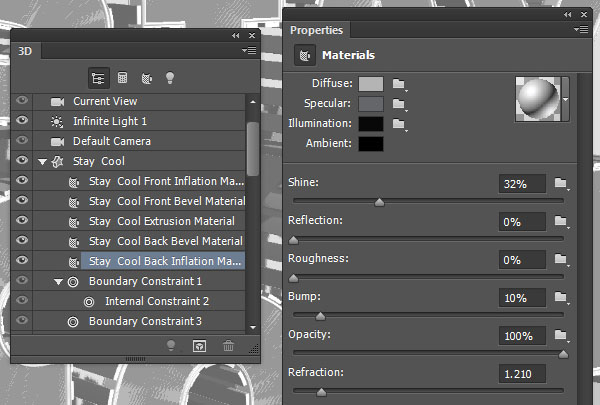Screen dimensions: 600x405
Task: Open the Diffuse texture folder menu
Action: [399, 84]
